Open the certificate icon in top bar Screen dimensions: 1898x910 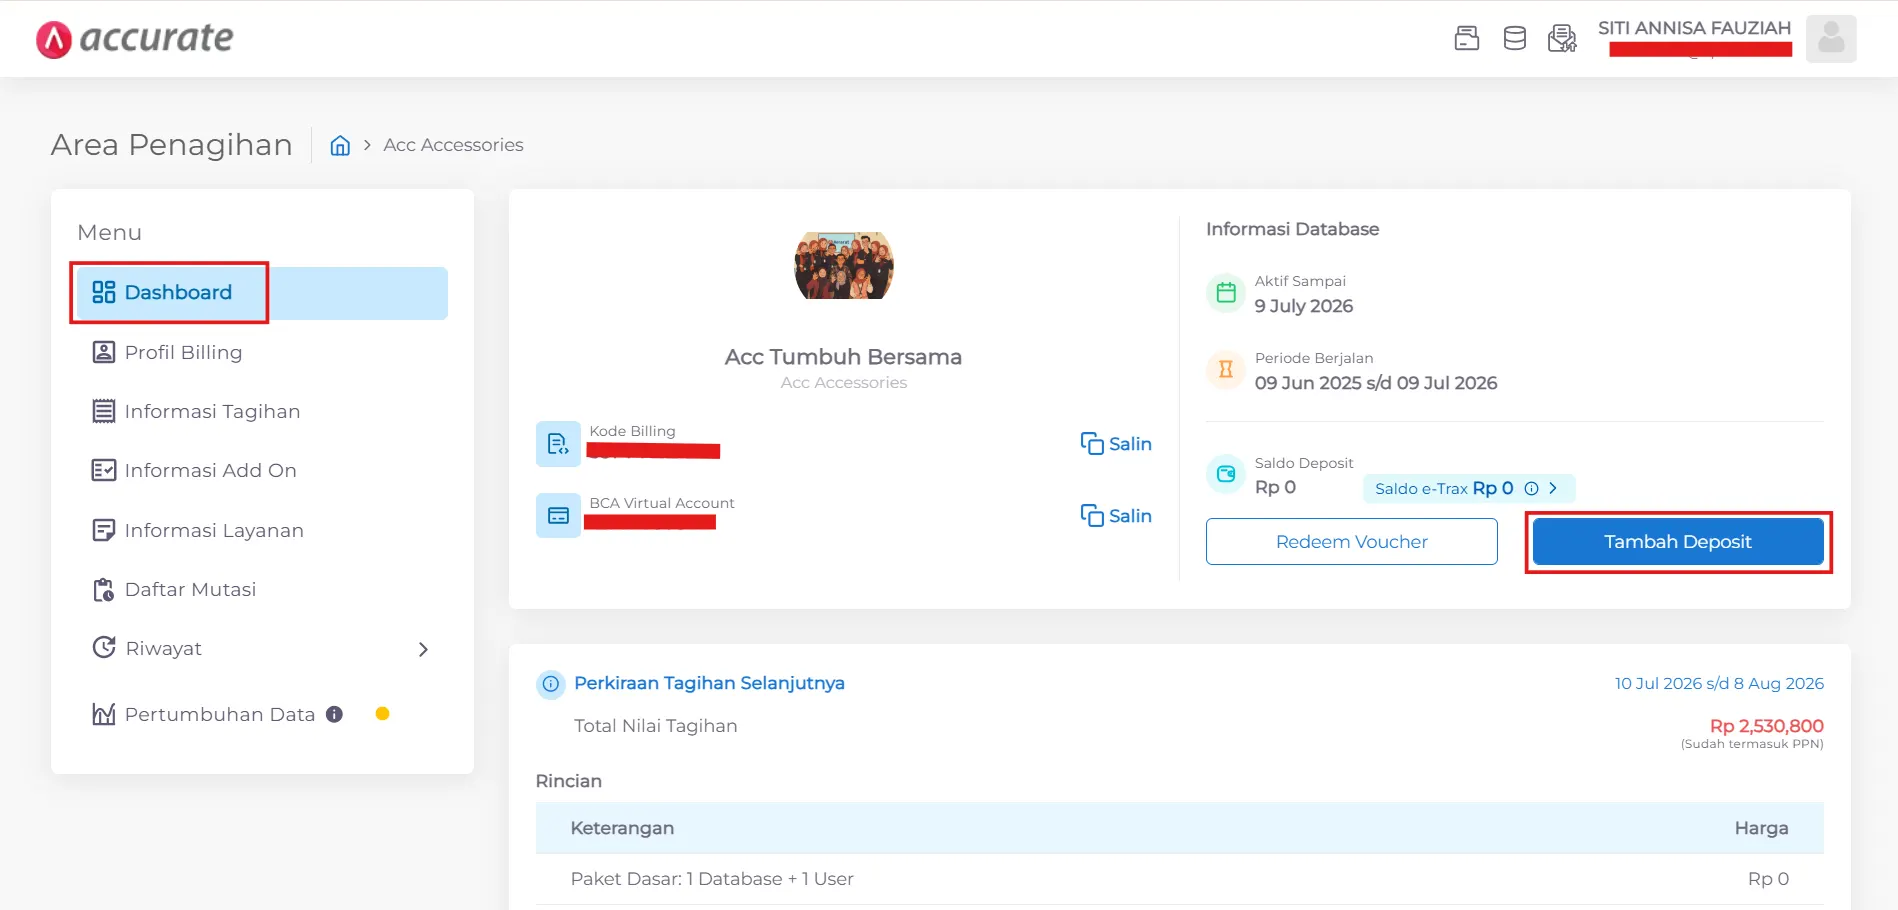pos(1561,39)
